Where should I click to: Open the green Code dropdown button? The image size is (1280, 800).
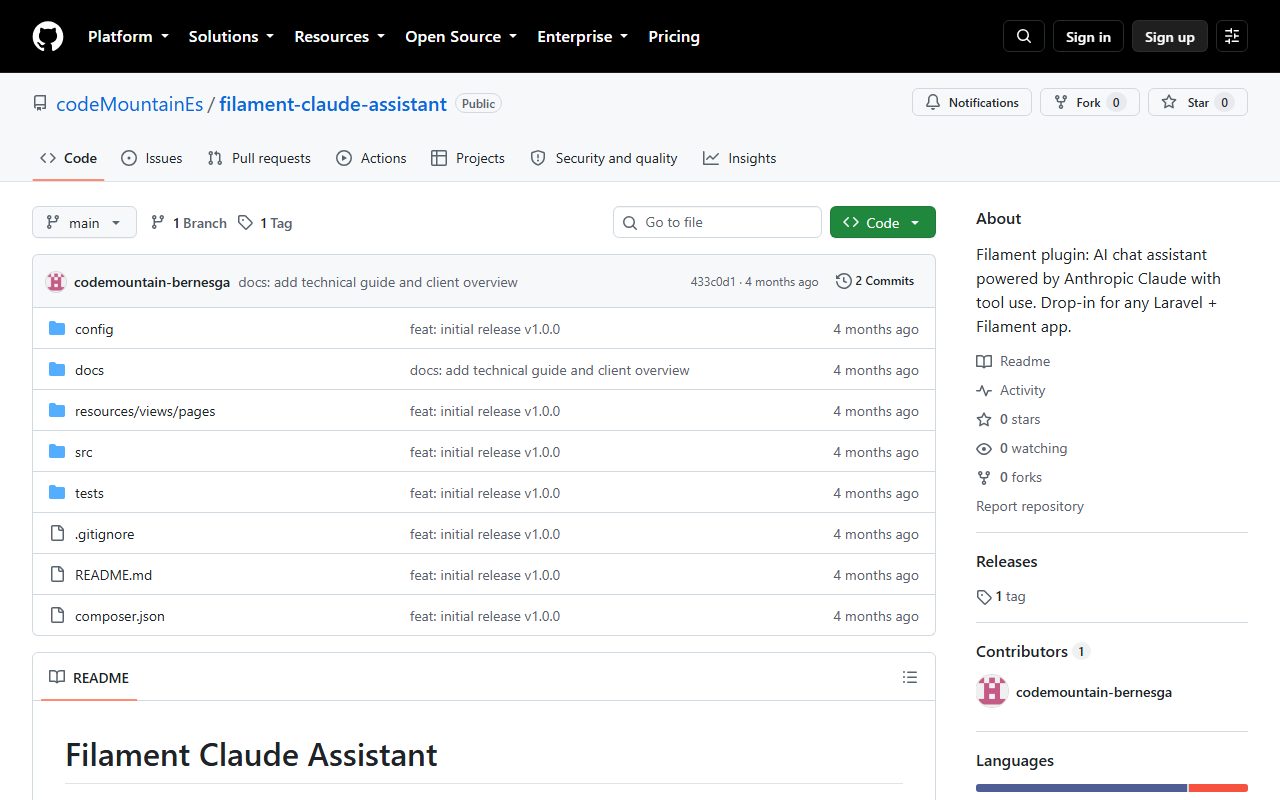point(883,223)
